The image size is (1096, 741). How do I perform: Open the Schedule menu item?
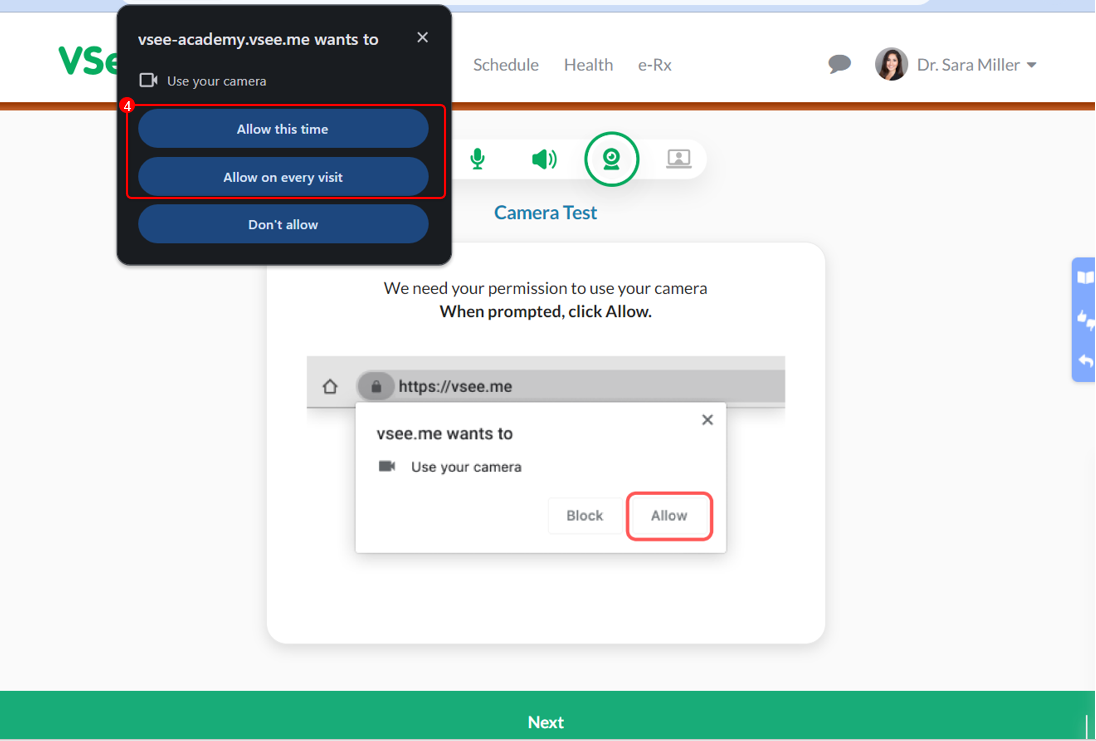[x=505, y=65]
